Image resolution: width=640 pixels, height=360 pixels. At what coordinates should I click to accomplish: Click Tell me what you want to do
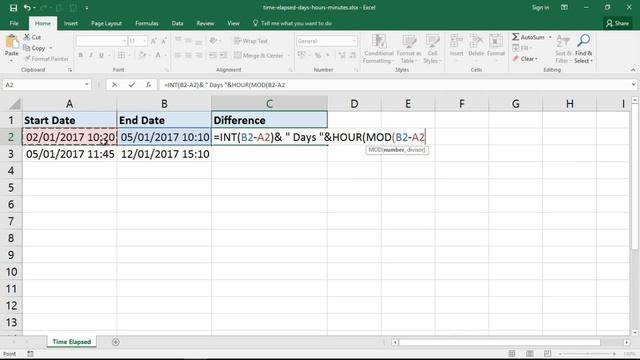point(292,23)
